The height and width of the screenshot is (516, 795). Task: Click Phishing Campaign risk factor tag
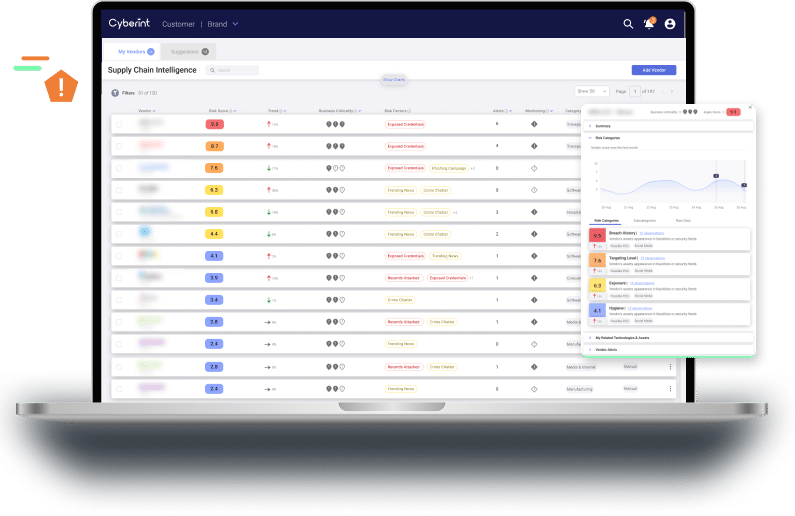click(x=449, y=168)
